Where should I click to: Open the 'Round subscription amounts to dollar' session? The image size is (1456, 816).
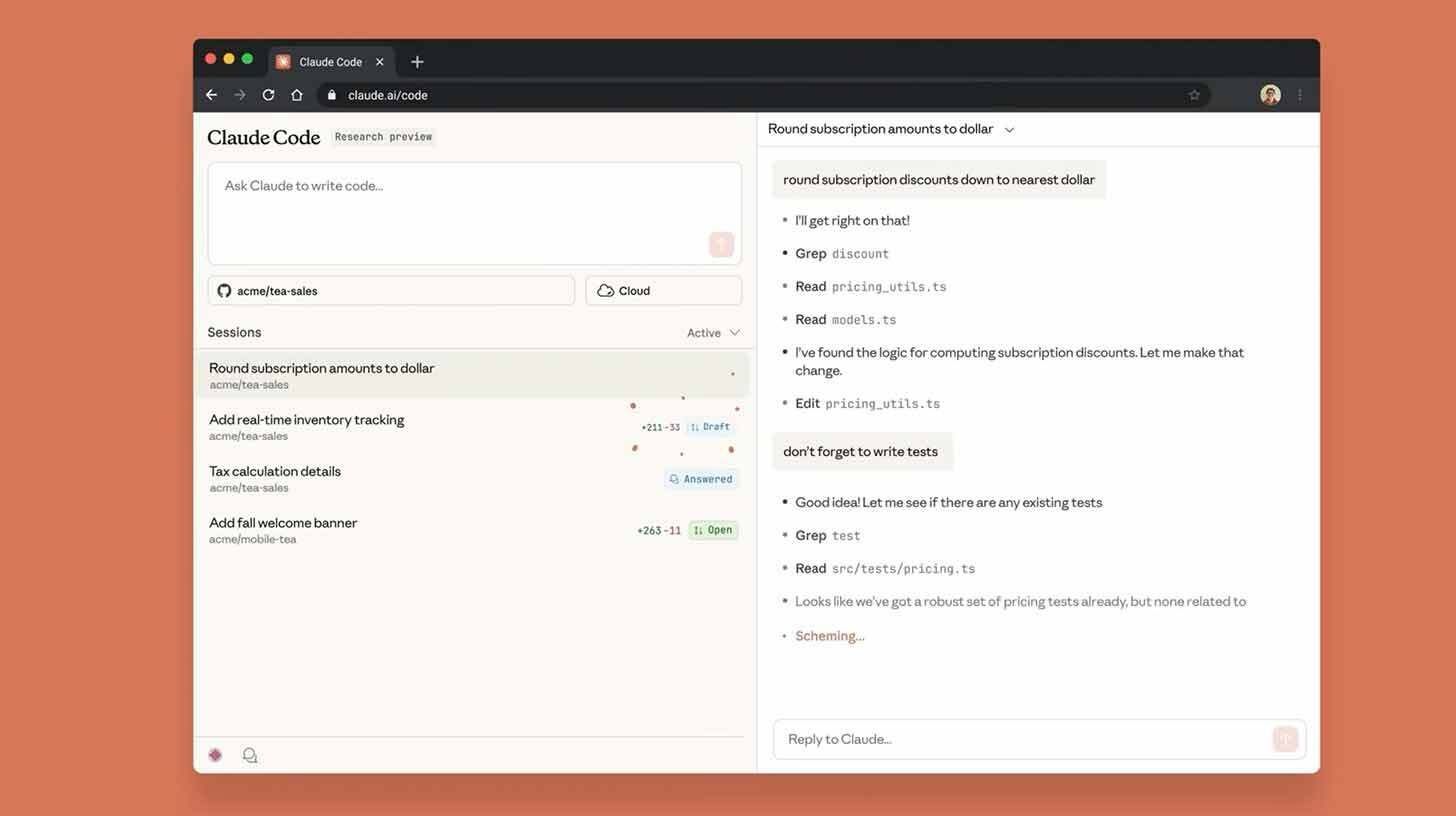(x=472, y=375)
